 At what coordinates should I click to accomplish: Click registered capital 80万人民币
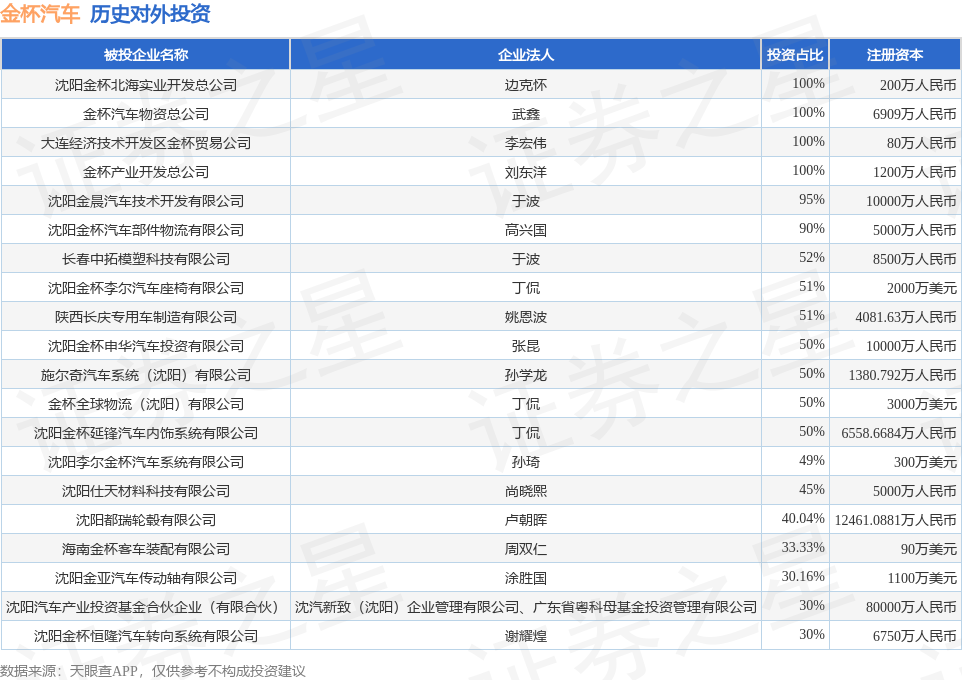point(922,143)
